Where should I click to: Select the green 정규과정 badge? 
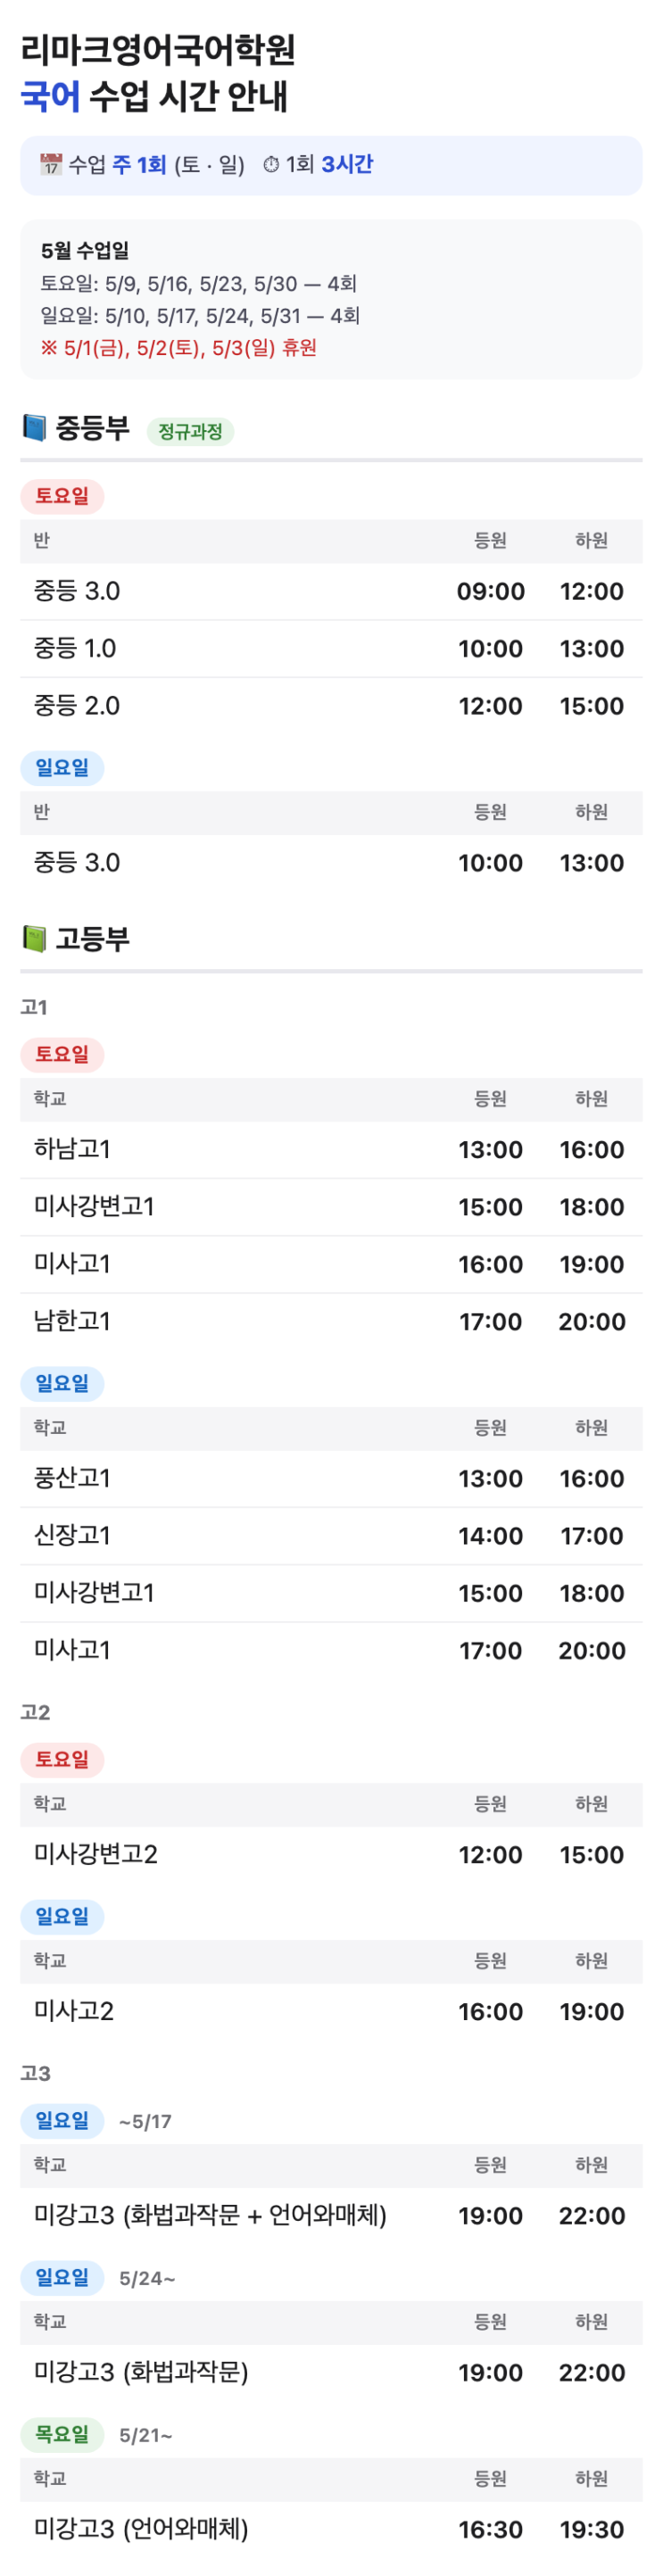[190, 432]
